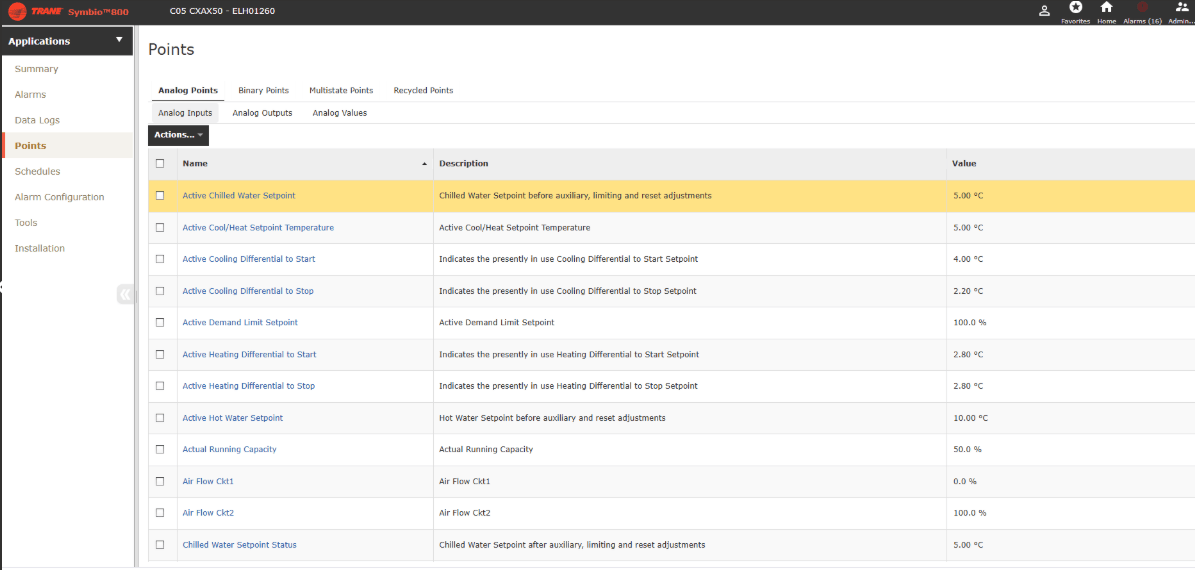
Task: Select the Air Flow Ckt1 row checkbox
Action: pyautogui.click(x=160, y=481)
